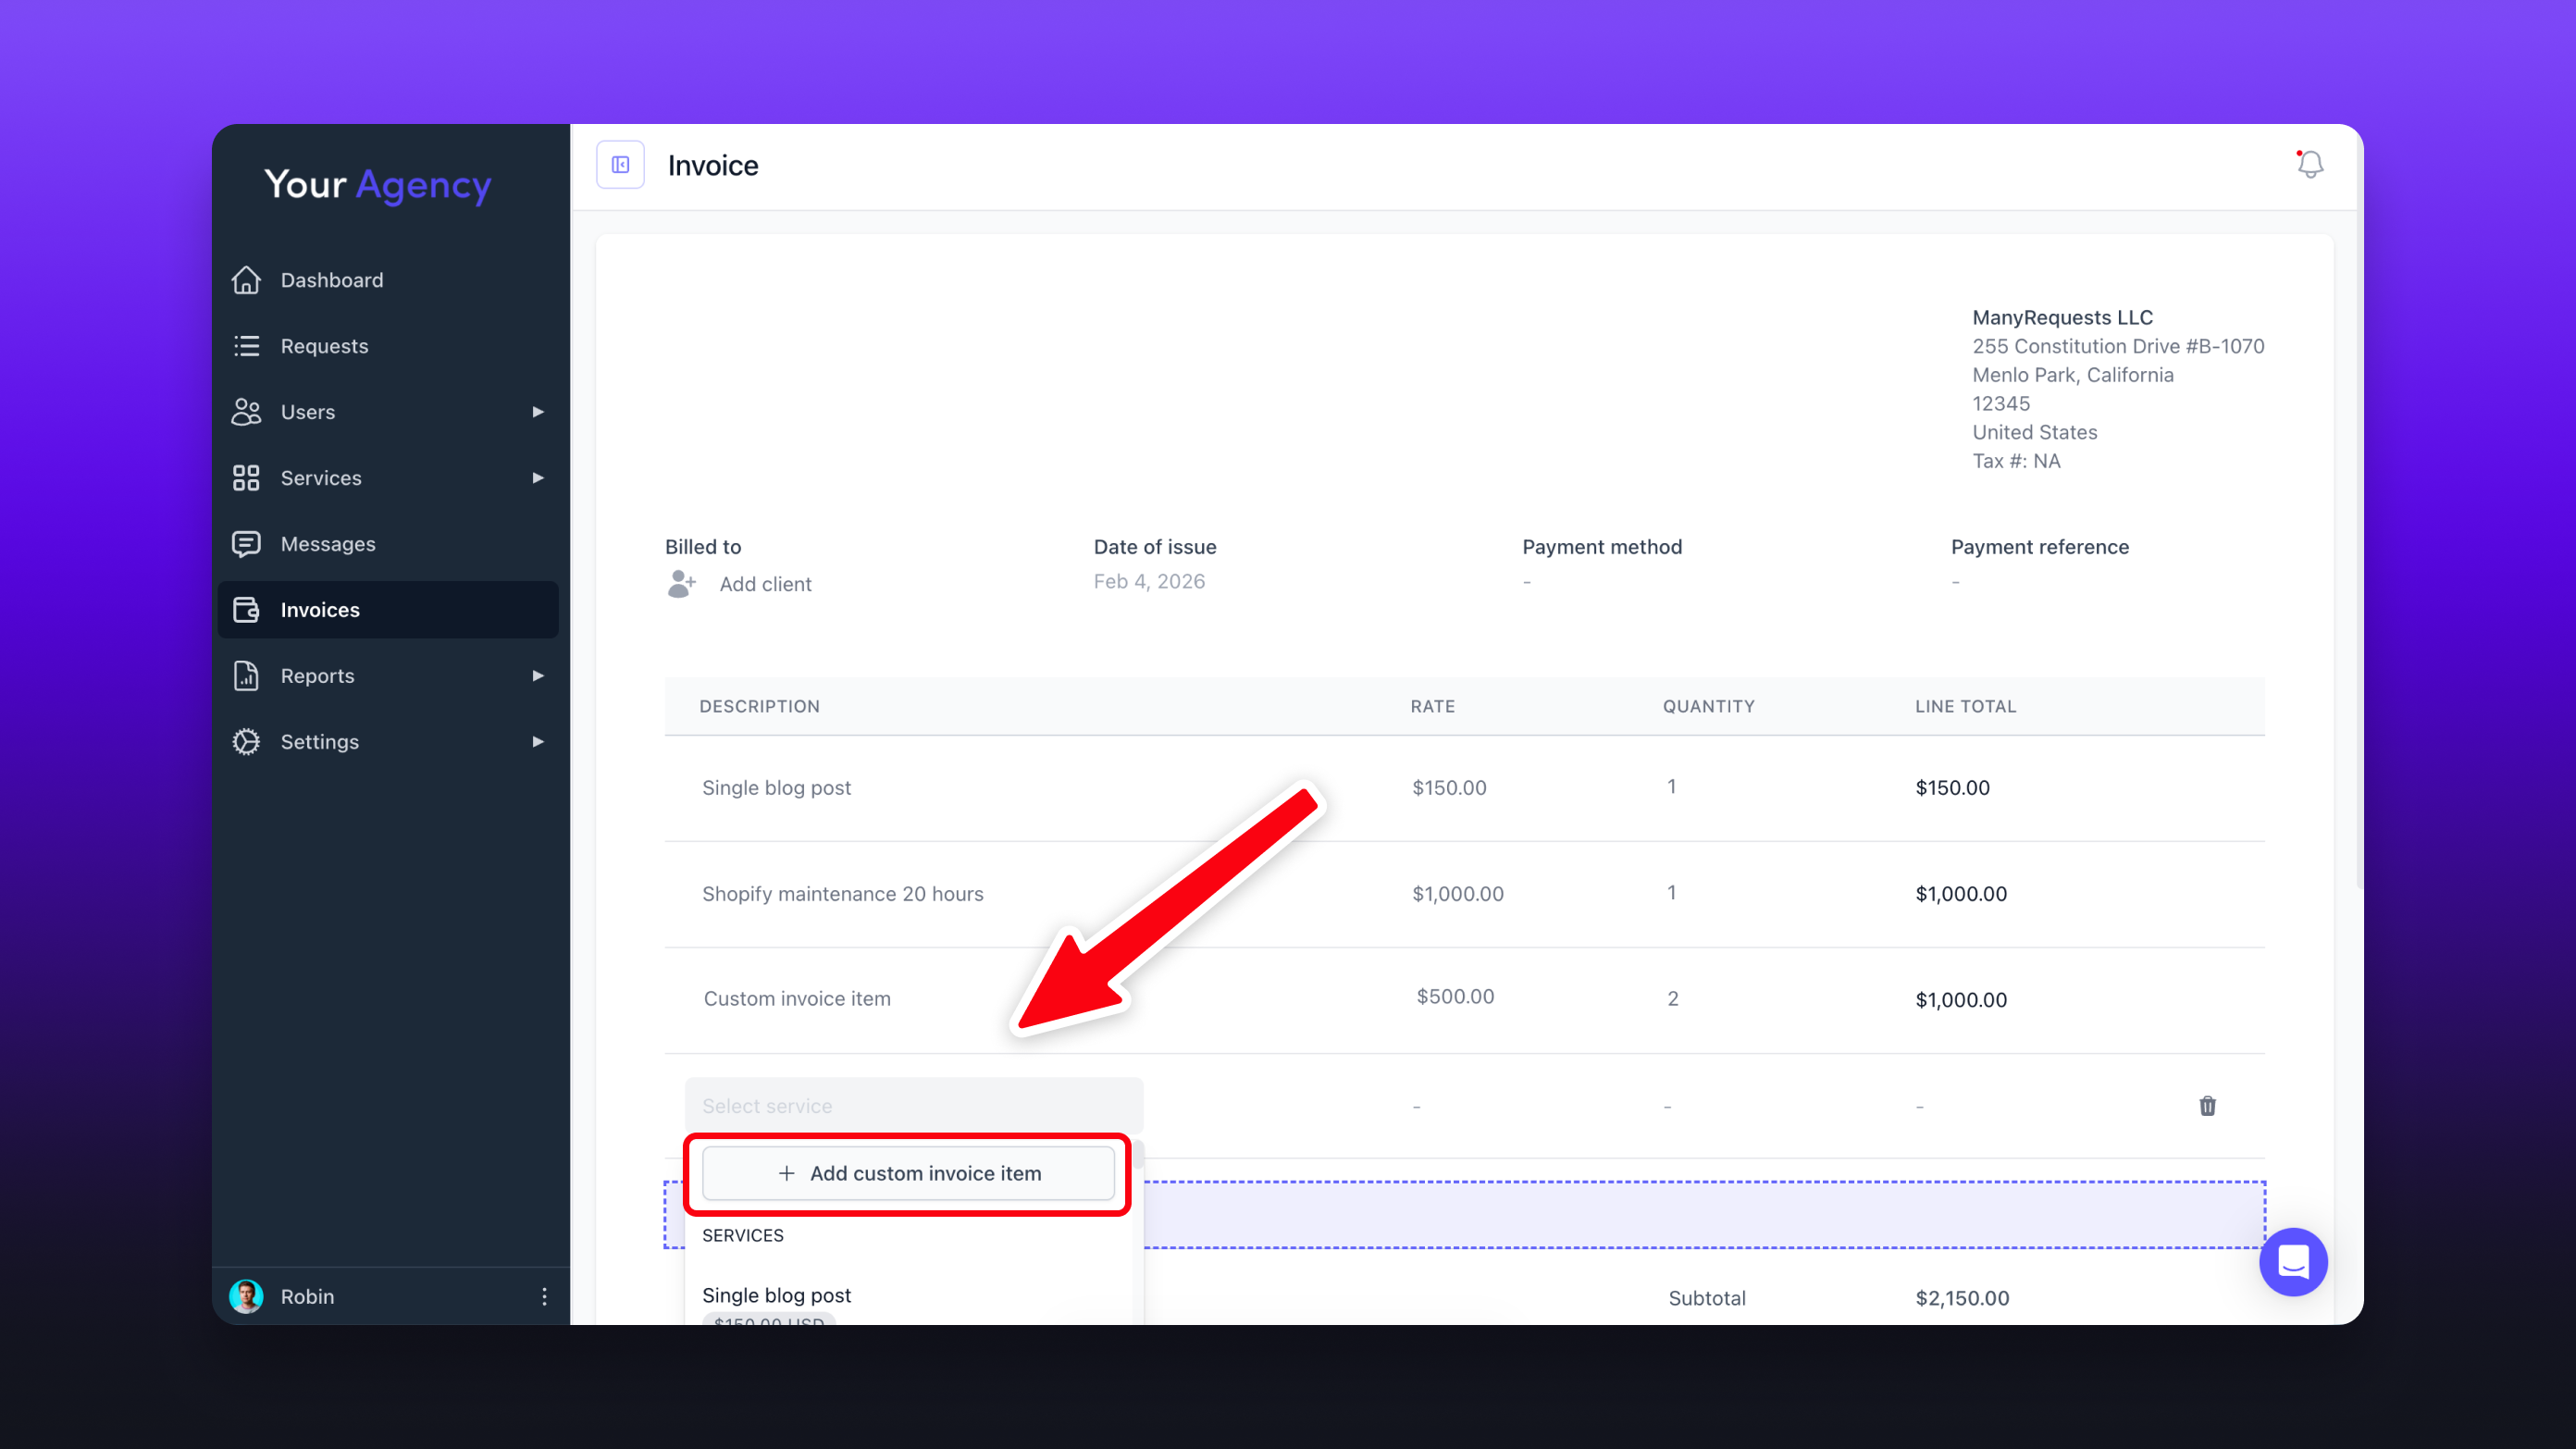Expand the Services submenu arrow
Screen dimensions: 2576x1449
pyautogui.click(x=538, y=478)
